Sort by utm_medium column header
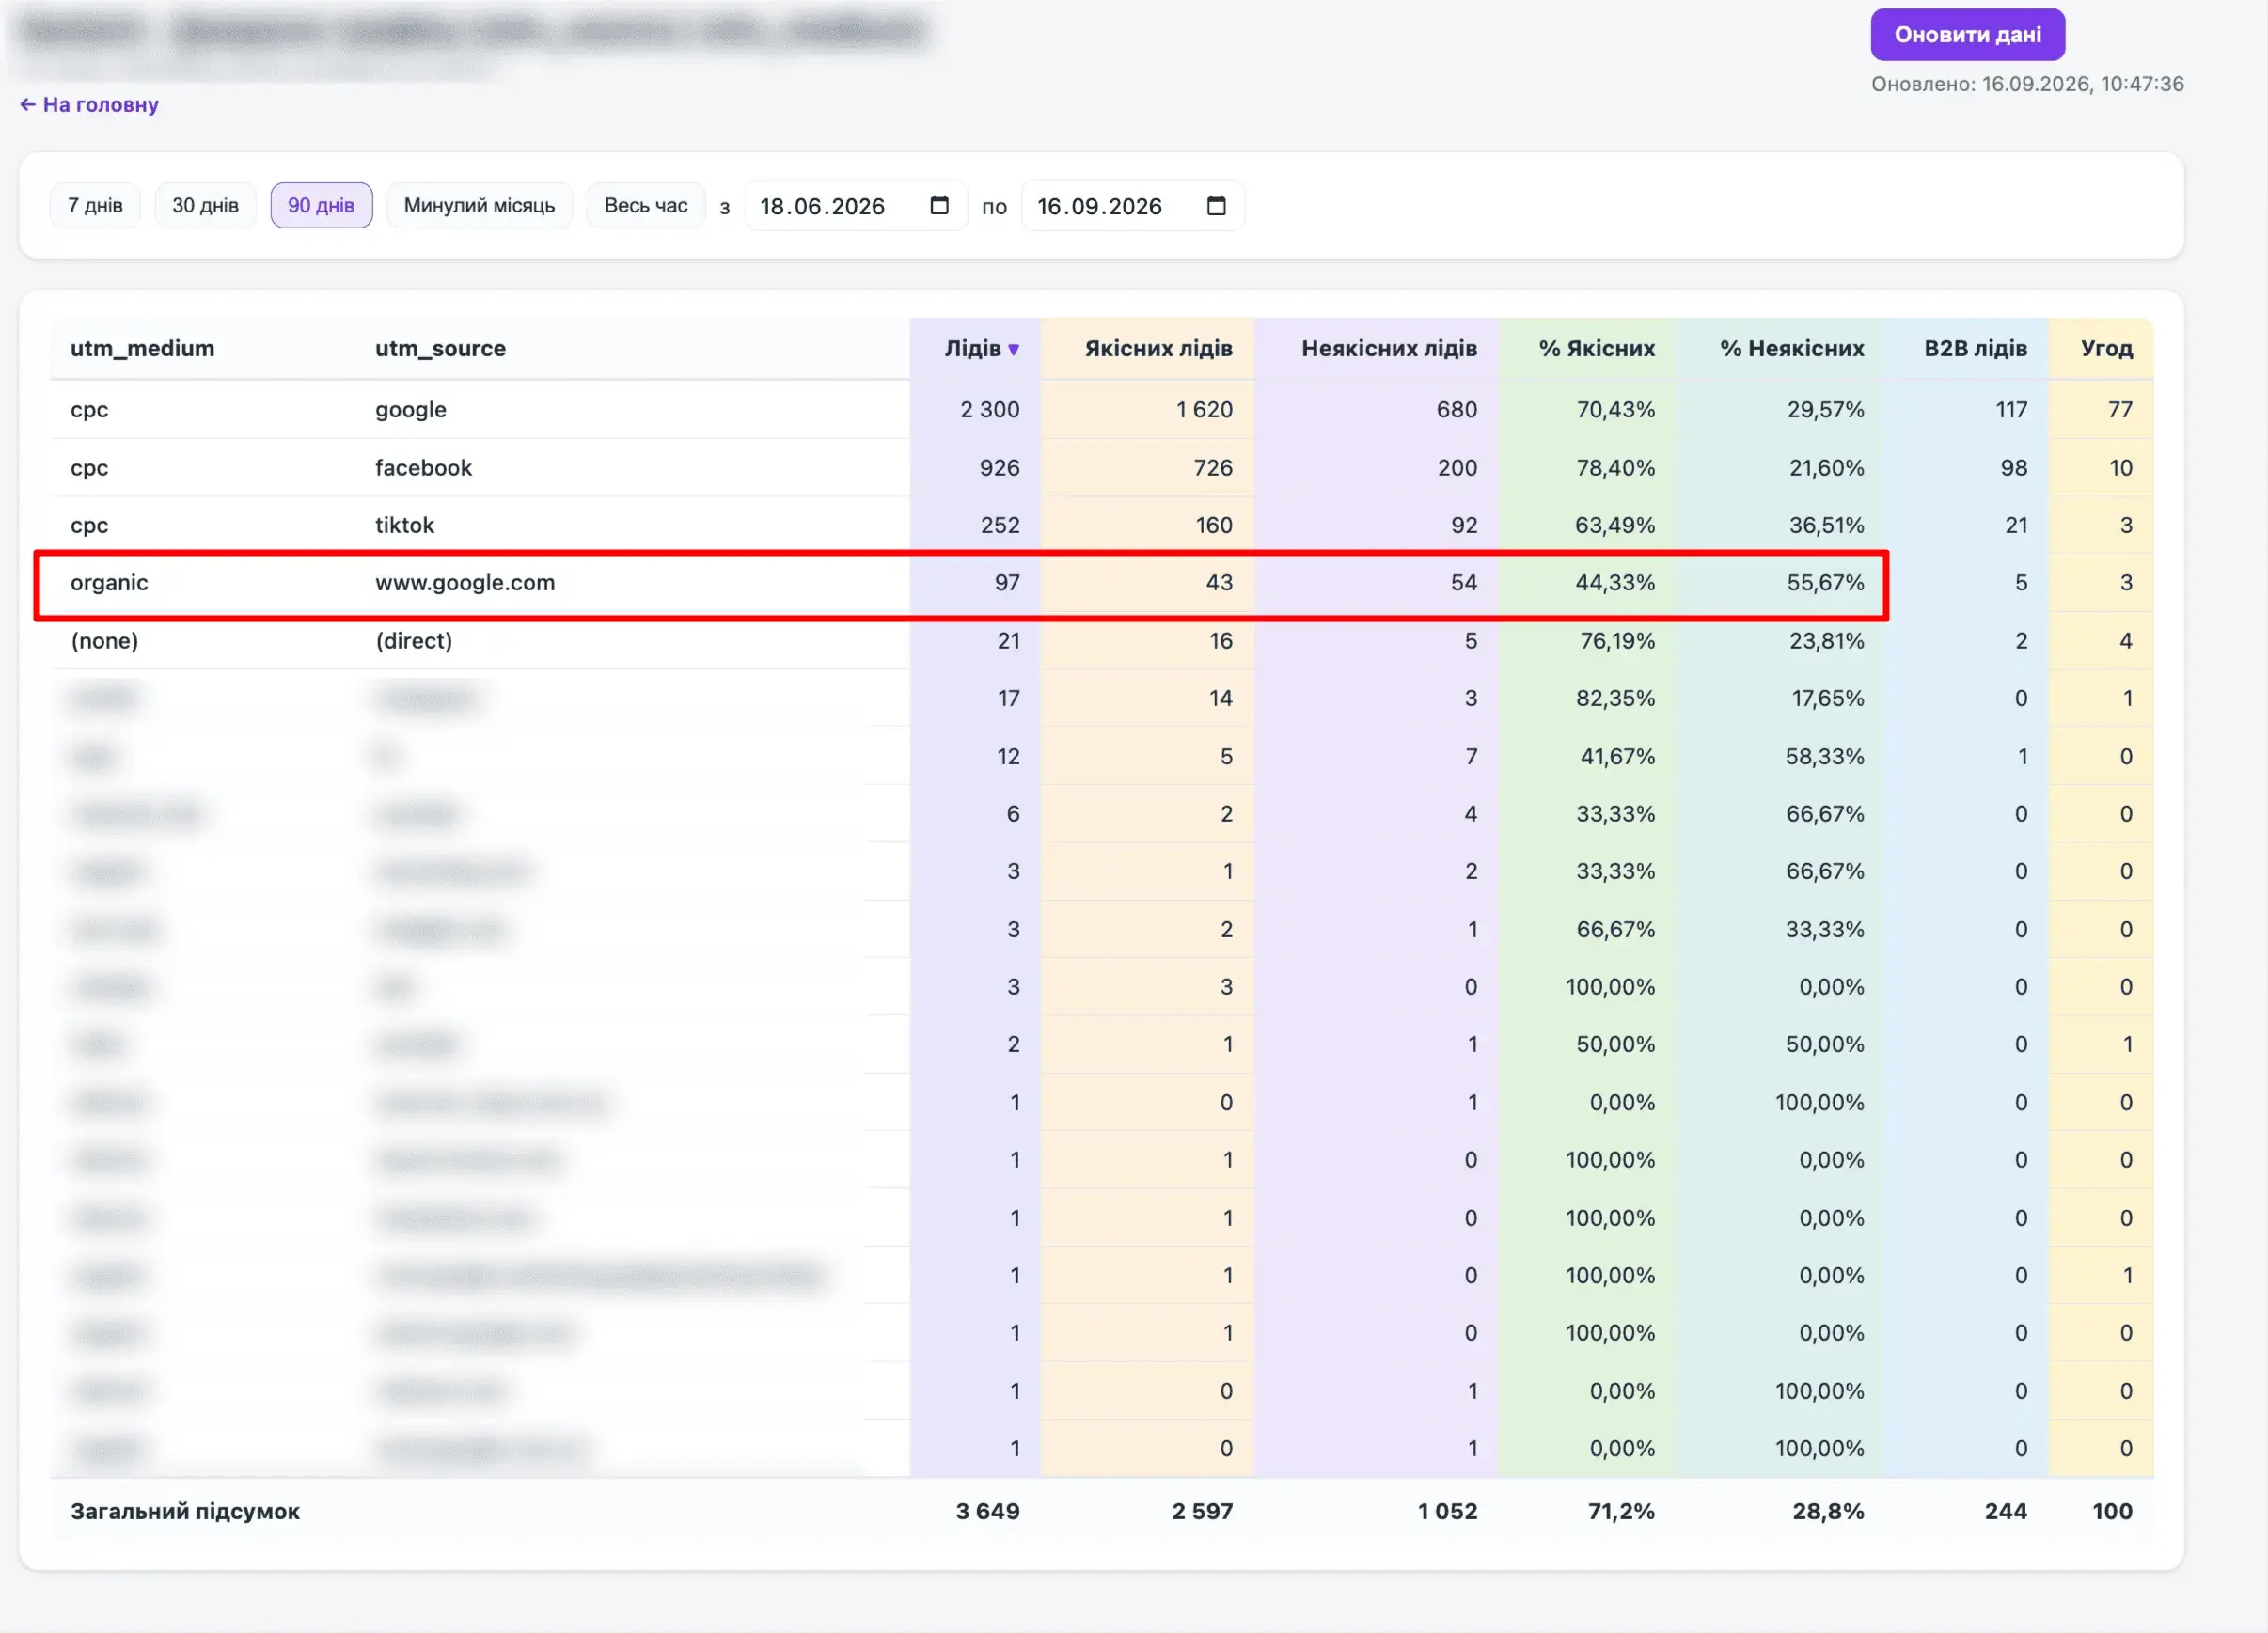Screen dimensions: 2268x1633 coord(142,348)
